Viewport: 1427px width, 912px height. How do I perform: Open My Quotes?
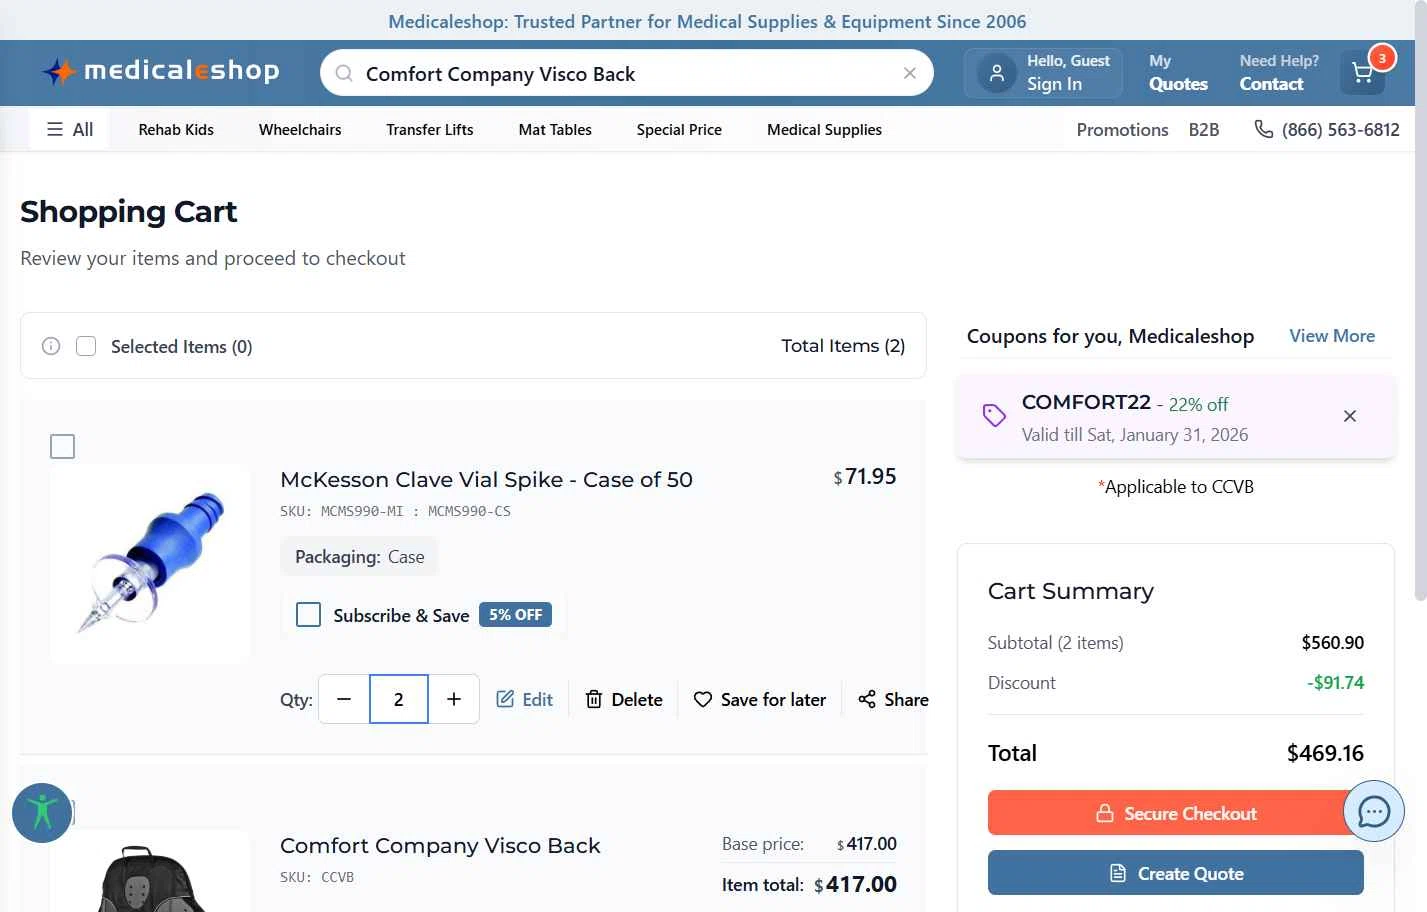[x=1178, y=73]
